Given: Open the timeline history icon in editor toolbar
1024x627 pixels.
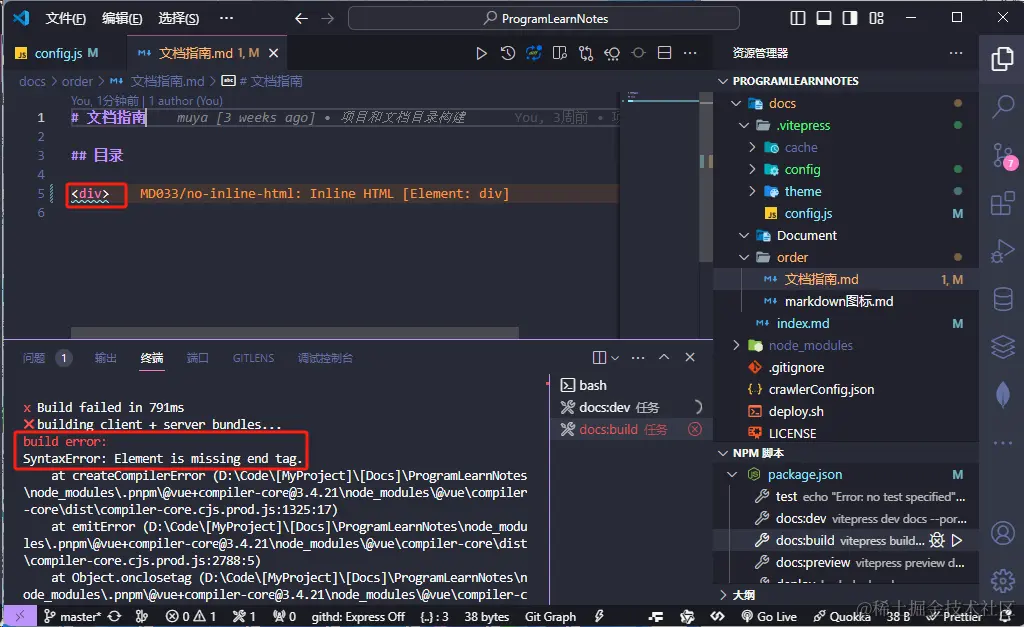Looking at the screenshot, I should 507,54.
